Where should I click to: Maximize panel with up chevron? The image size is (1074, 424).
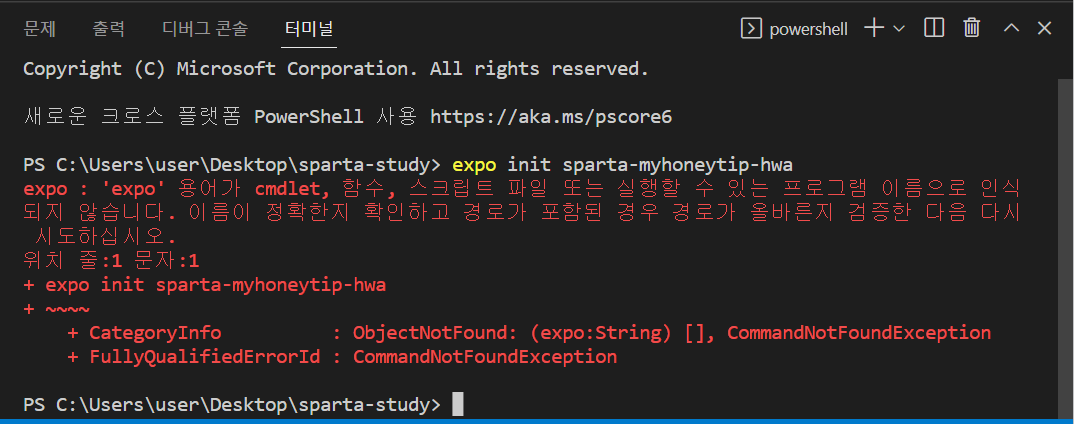(1011, 29)
